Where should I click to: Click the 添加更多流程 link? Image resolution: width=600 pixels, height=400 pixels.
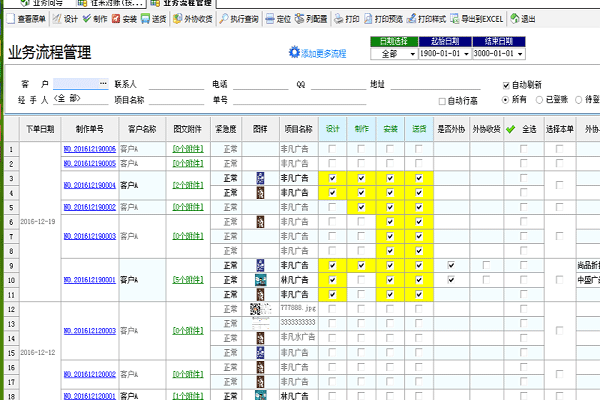tap(318, 53)
